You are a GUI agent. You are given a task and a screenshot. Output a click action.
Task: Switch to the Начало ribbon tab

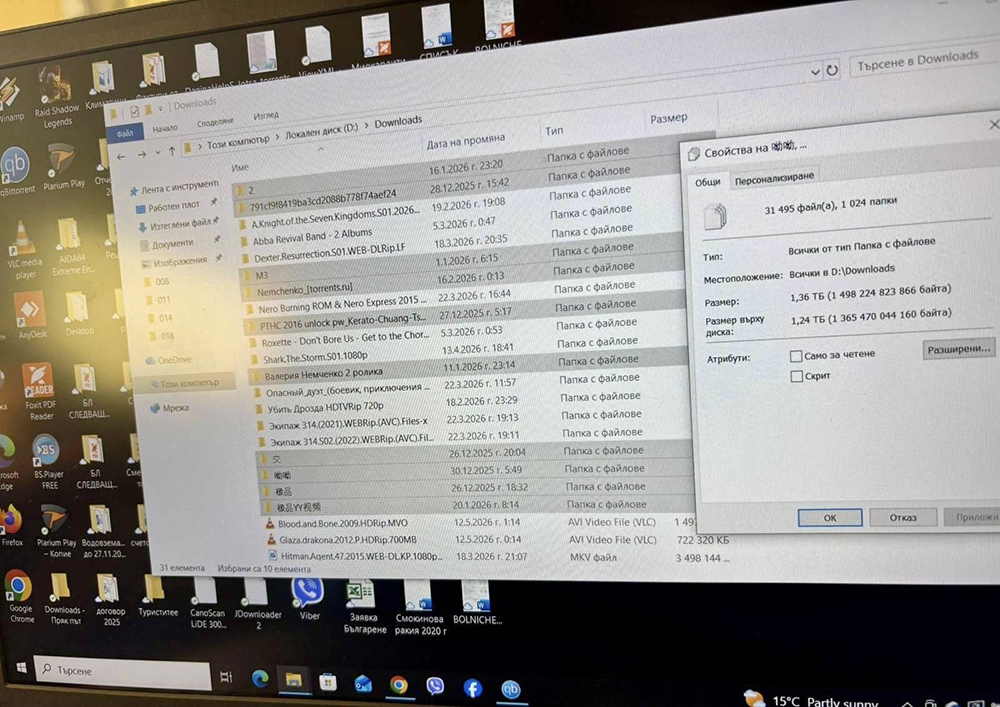[165, 128]
